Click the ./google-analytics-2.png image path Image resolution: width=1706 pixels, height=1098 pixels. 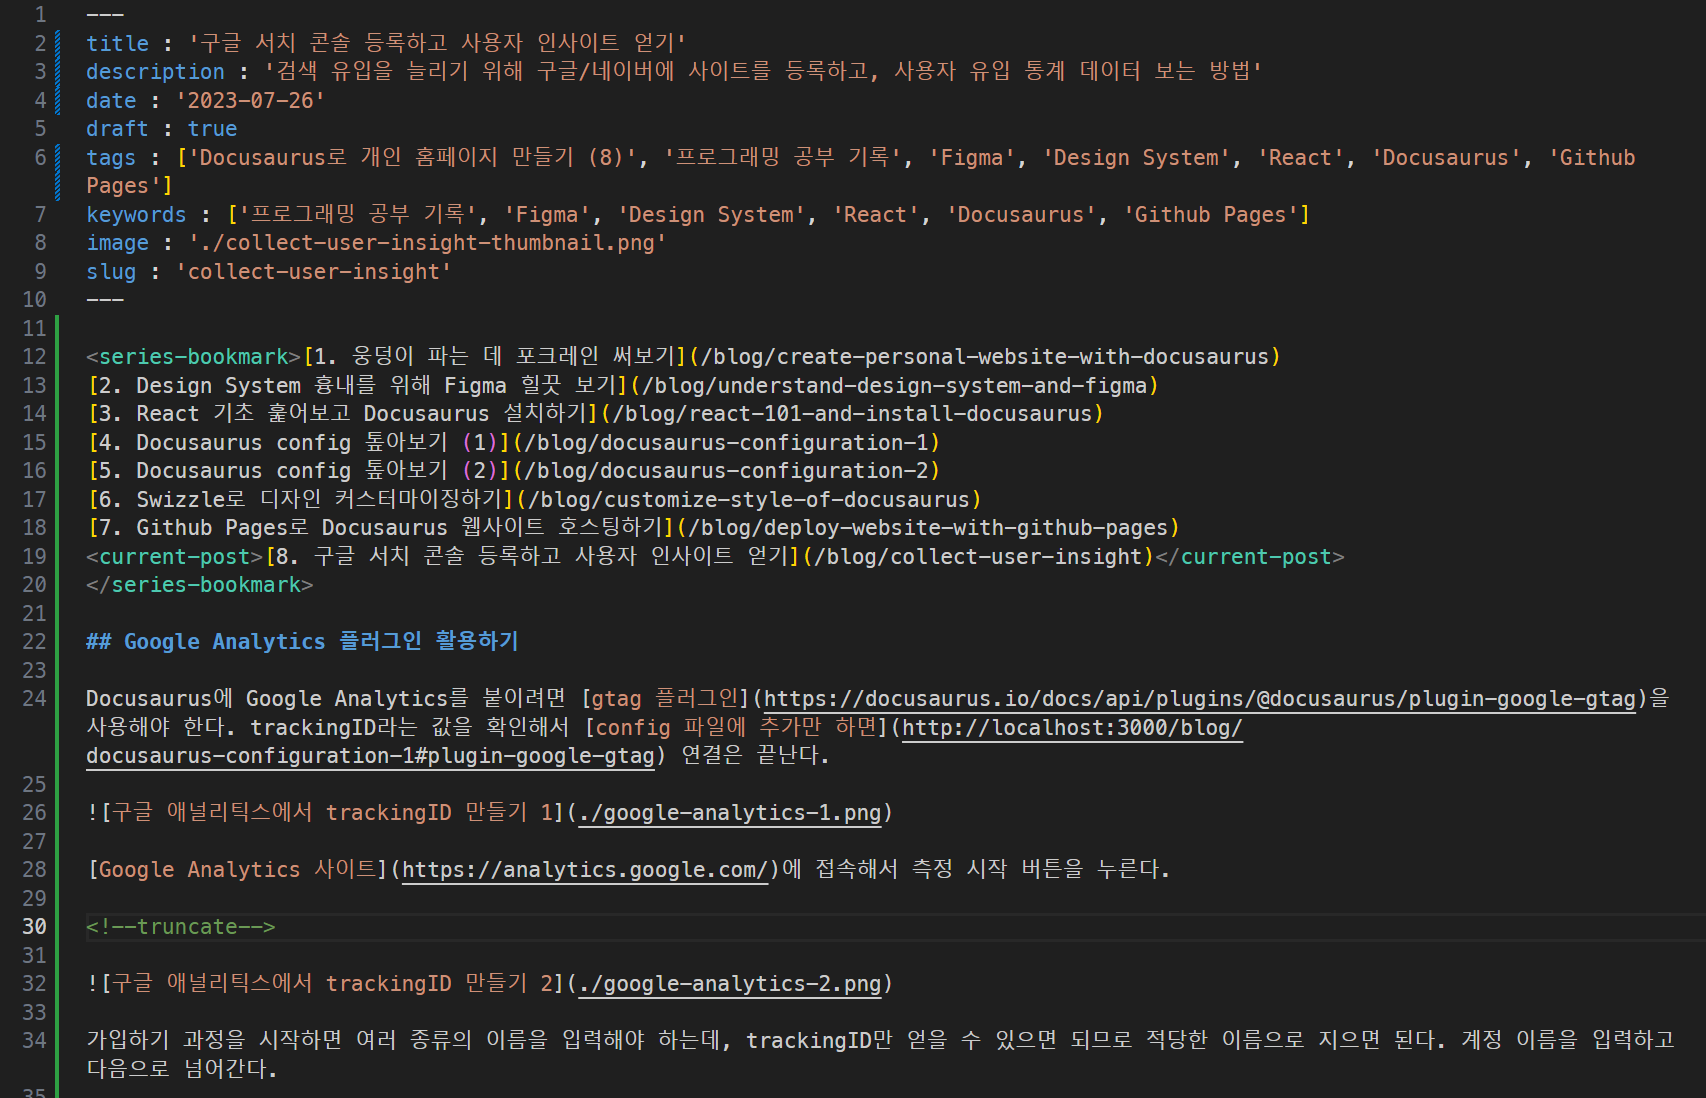click(730, 984)
